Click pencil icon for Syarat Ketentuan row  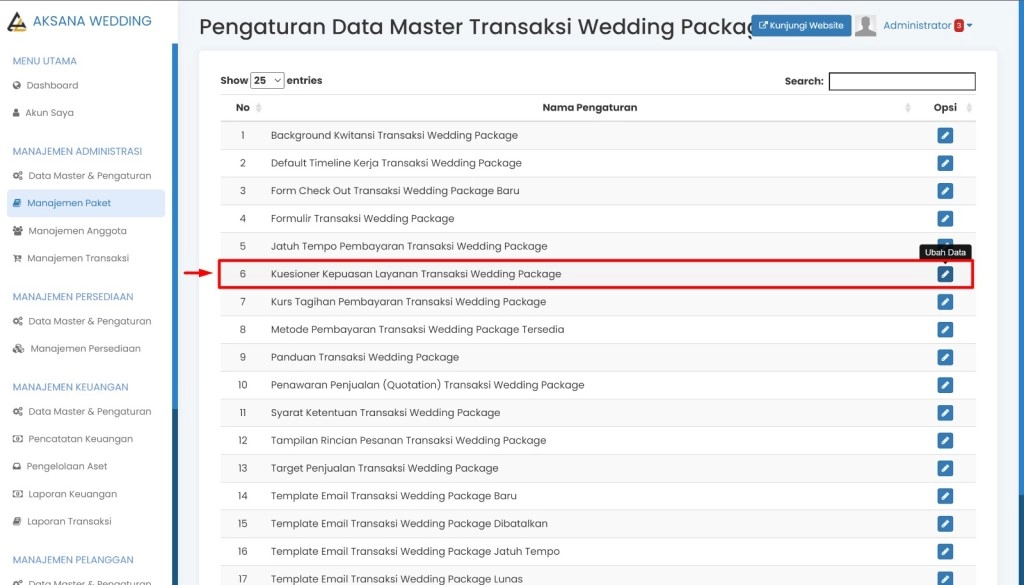pyautogui.click(x=945, y=413)
